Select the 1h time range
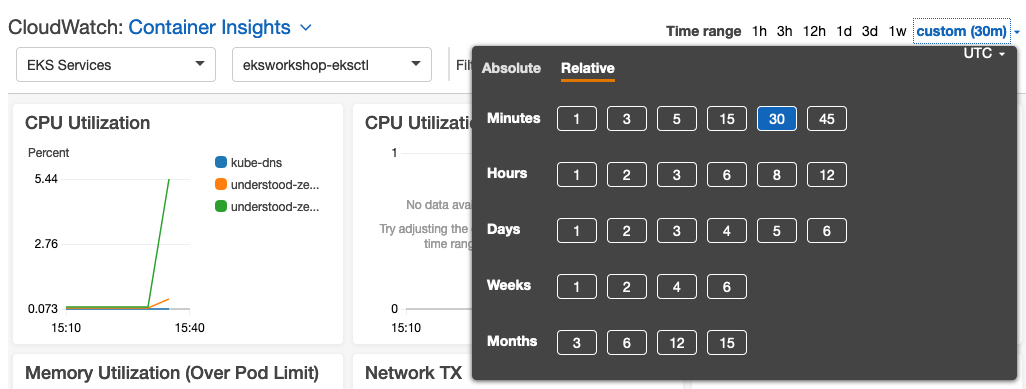Viewport: 1026px width, 389px height. (x=759, y=31)
